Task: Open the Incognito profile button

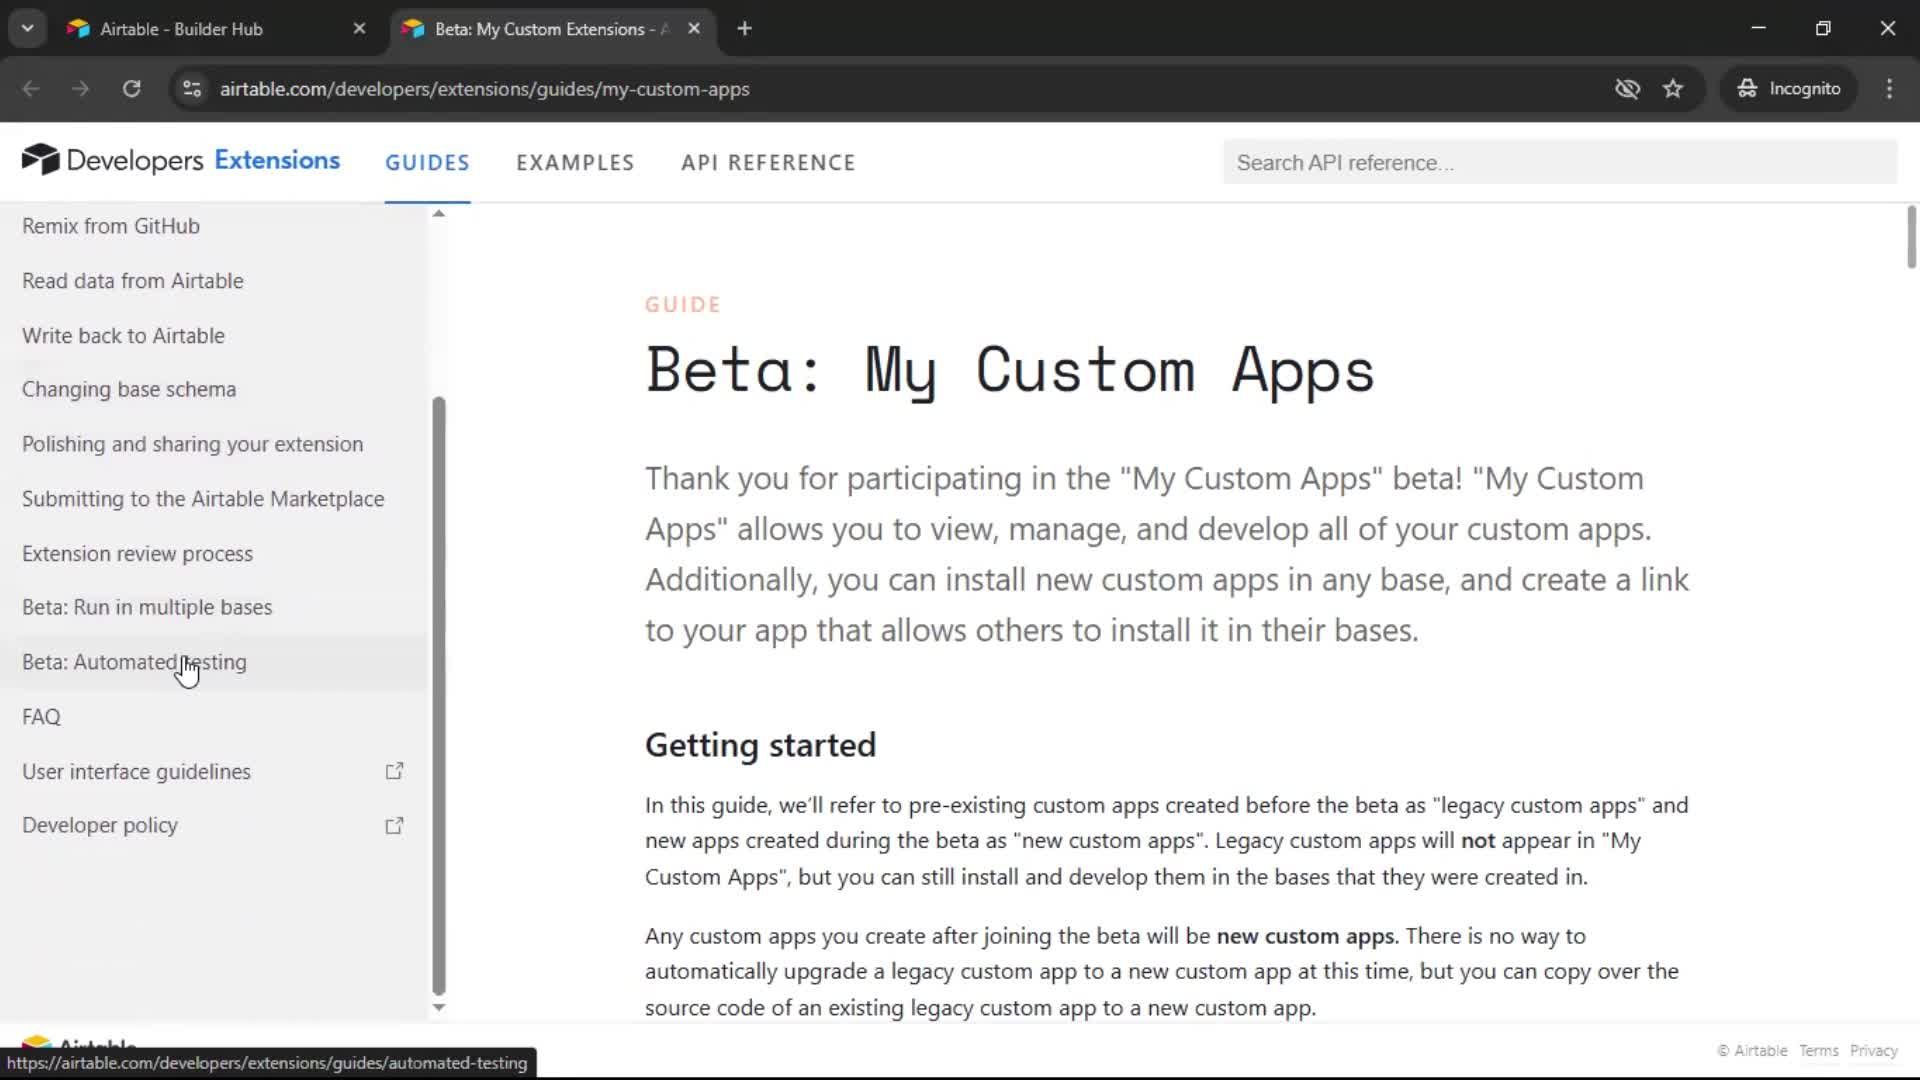Action: click(1789, 89)
